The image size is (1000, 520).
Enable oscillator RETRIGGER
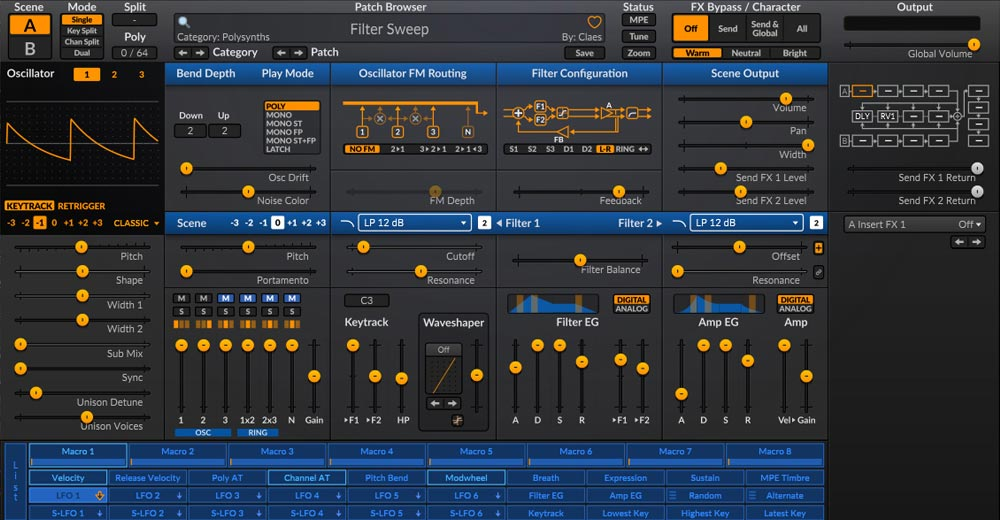[81, 206]
